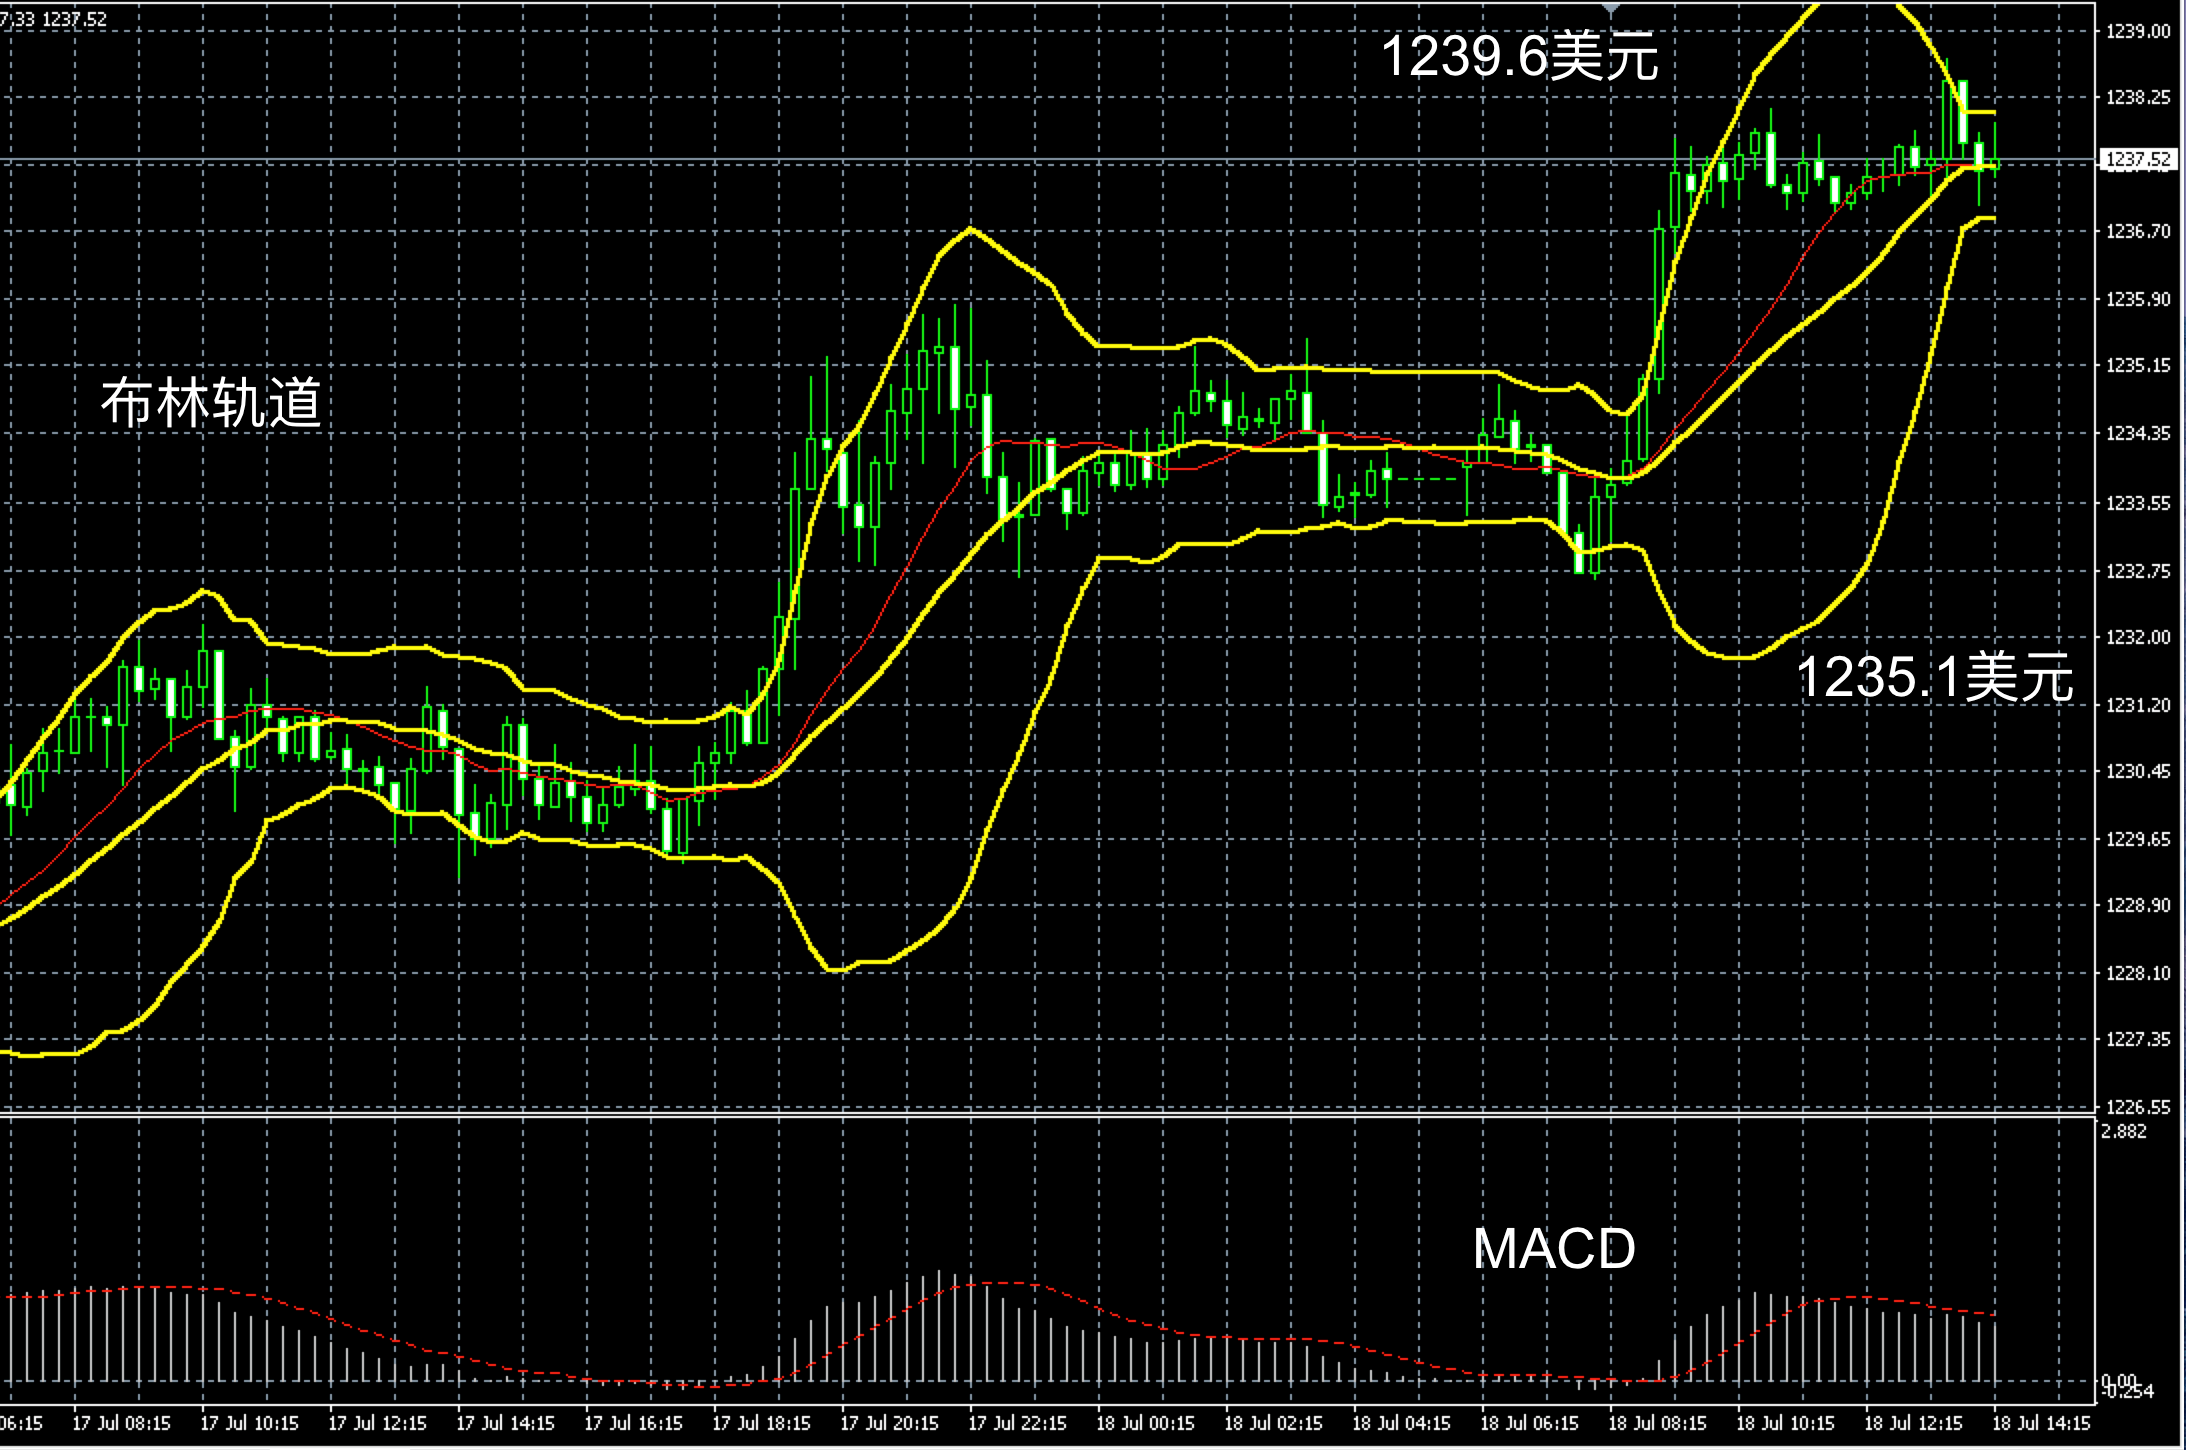Select the 1239.6美元 text label

[x=1519, y=56]
